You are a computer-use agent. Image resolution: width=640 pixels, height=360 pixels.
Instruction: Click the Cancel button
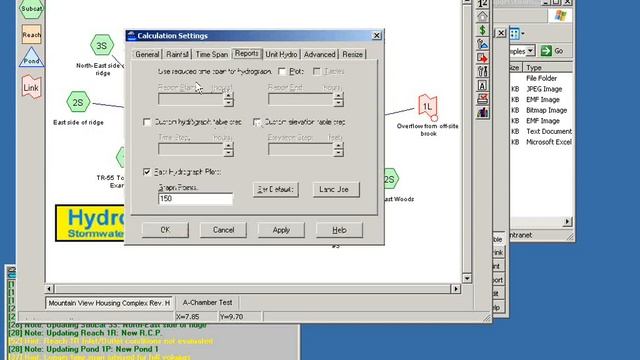223,230
